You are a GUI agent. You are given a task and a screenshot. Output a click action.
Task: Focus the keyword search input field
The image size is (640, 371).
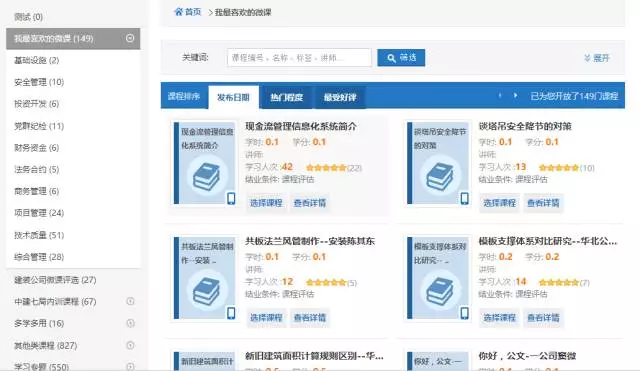(x=299, y=58)
